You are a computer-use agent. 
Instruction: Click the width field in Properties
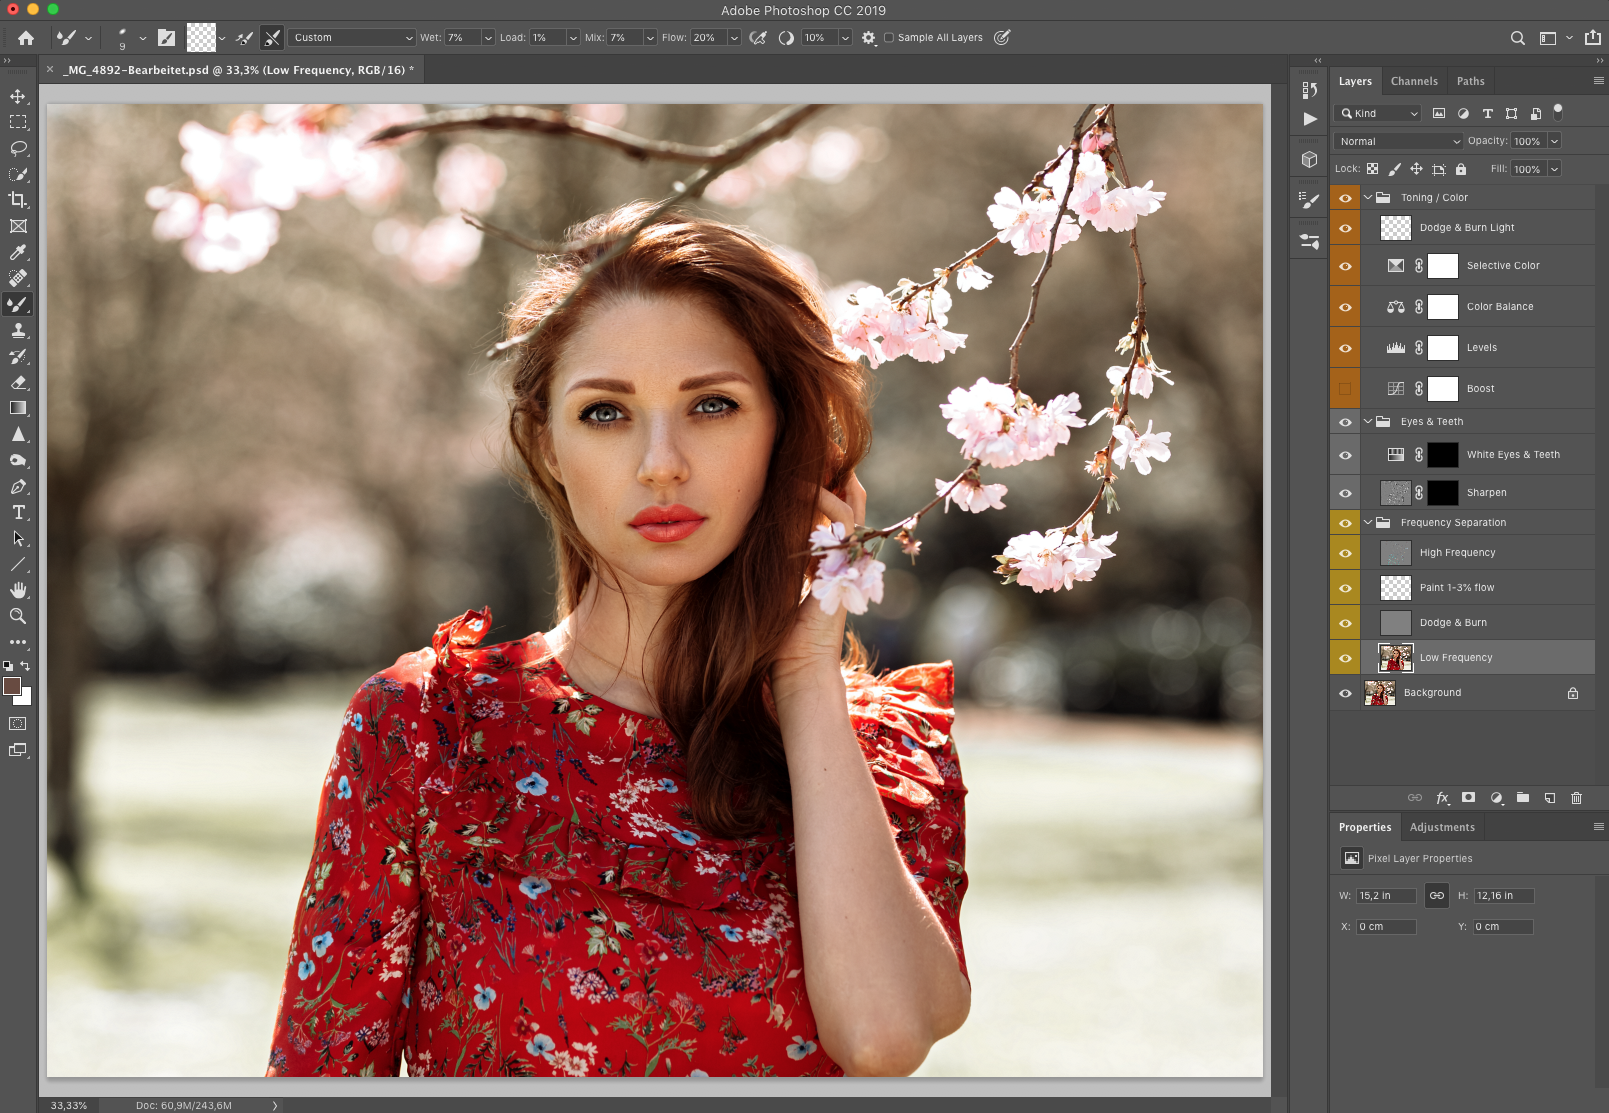tap(1386, 896)
